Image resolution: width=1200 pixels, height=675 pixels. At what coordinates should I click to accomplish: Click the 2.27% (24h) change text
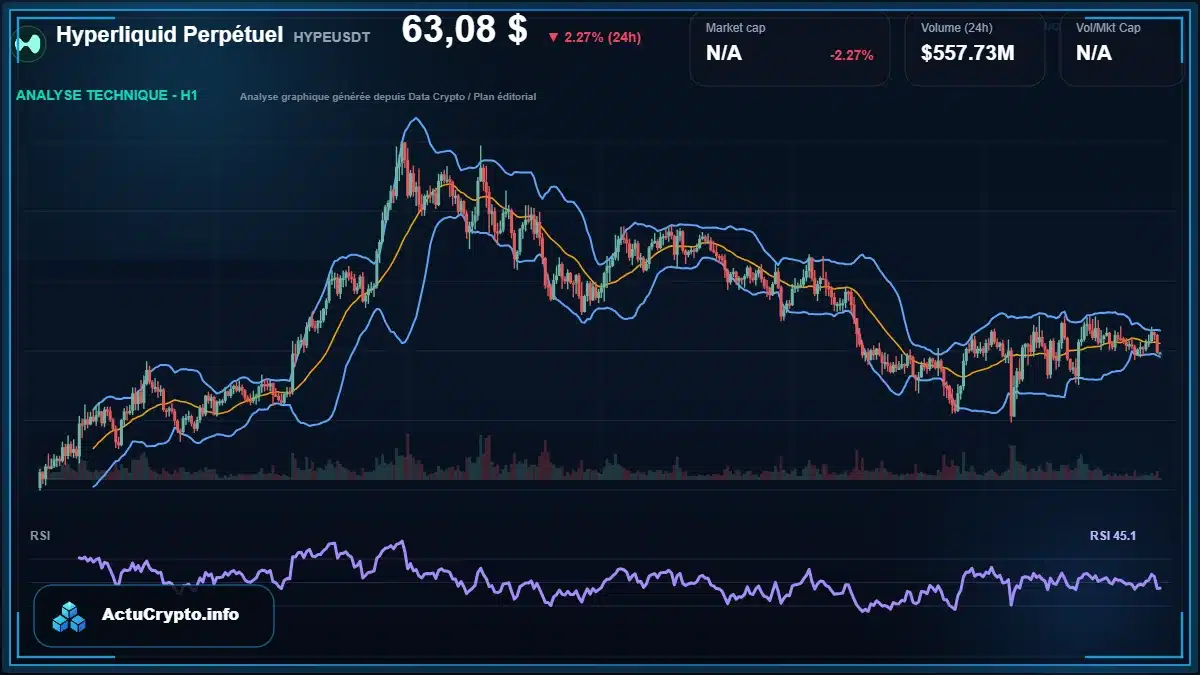[x=603, y=38]
